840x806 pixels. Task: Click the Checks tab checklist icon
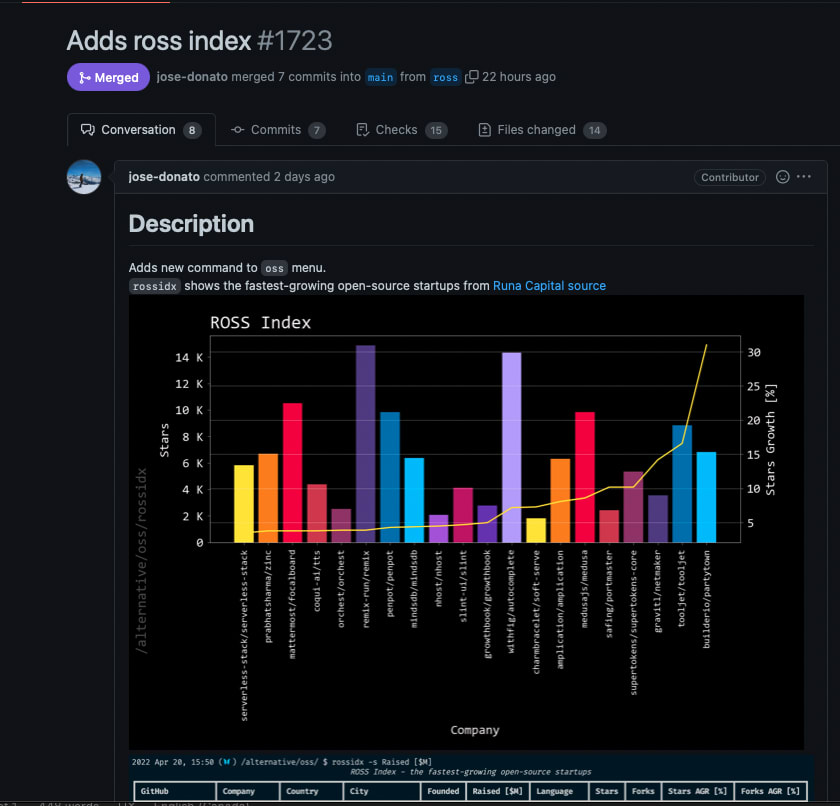click(363, 130)
